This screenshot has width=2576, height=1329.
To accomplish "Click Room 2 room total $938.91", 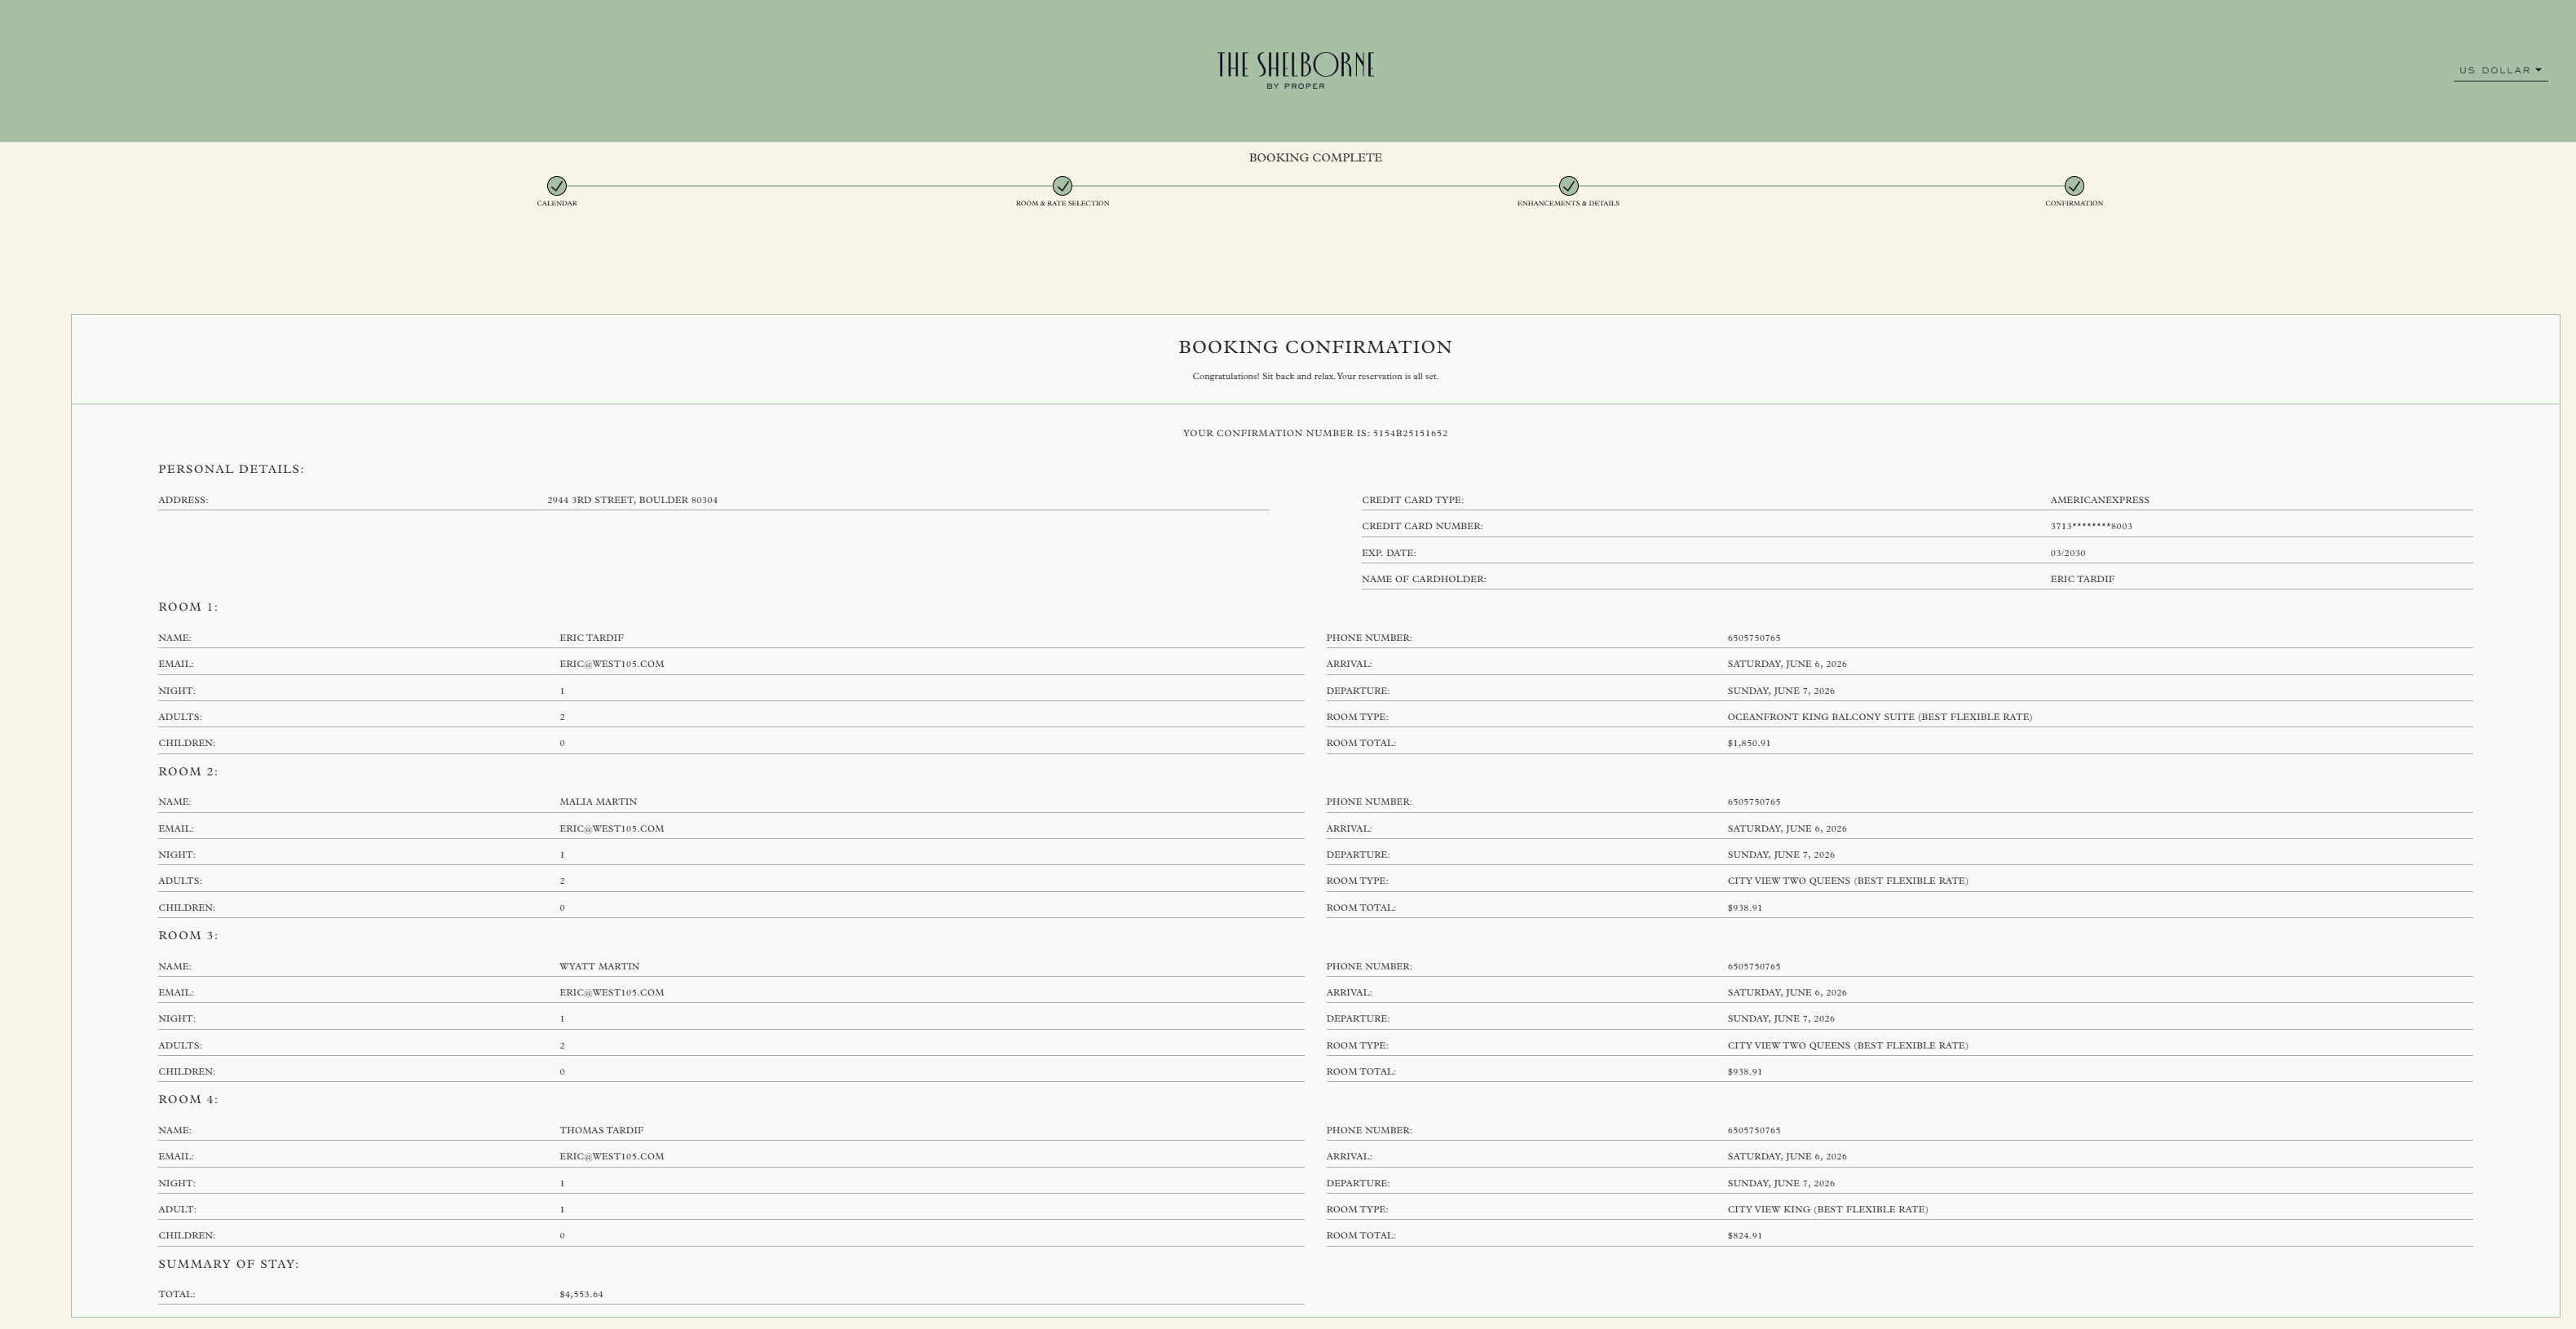I will pyautogui.click(x=1744, y=908).
